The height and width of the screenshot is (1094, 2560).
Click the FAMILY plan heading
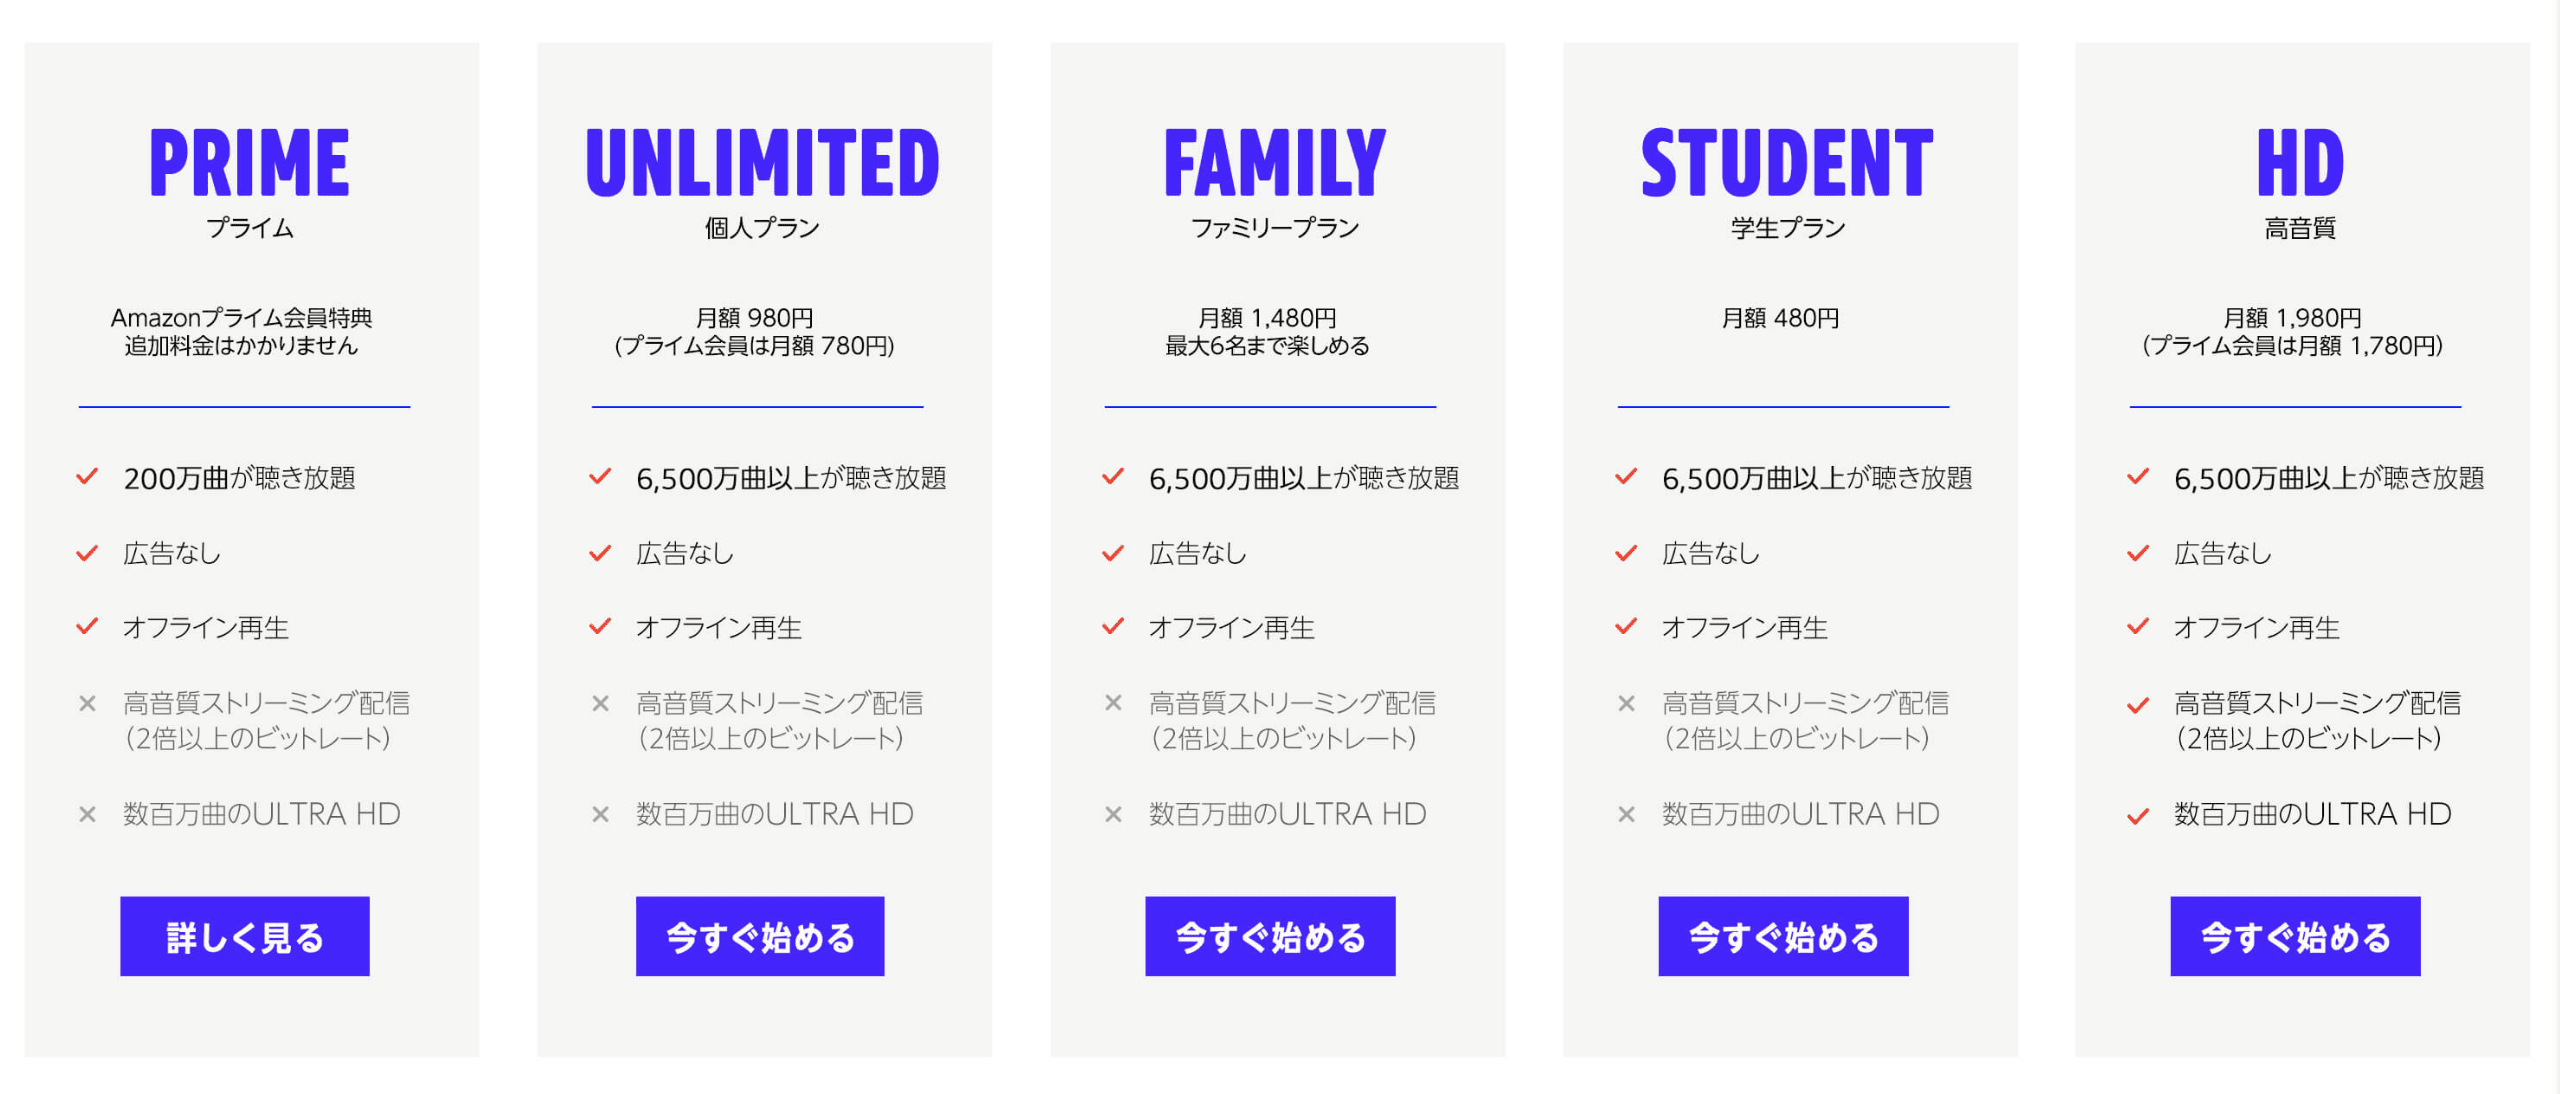1275,163
